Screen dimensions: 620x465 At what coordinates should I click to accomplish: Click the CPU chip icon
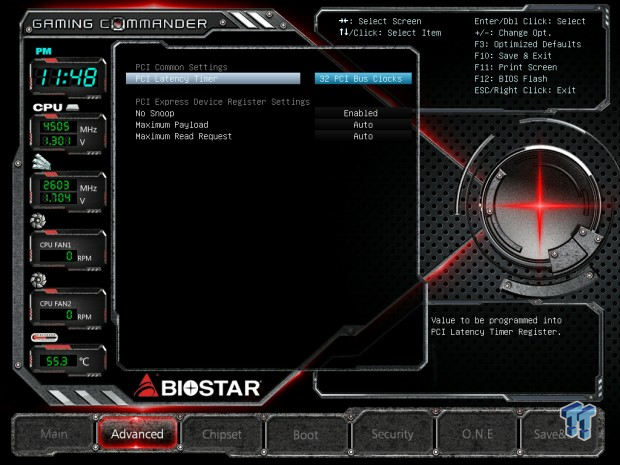click(x=72, y=107)
